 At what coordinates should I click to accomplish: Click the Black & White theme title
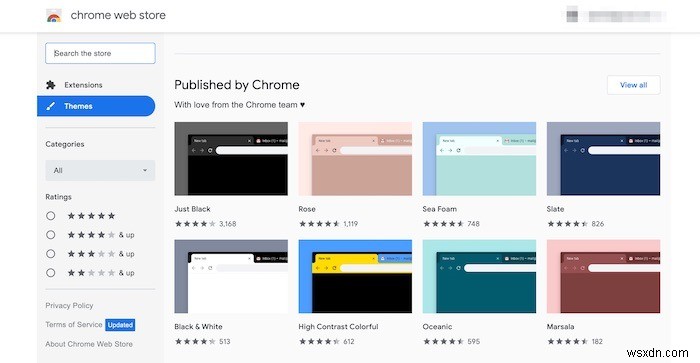tap(198, 327)
